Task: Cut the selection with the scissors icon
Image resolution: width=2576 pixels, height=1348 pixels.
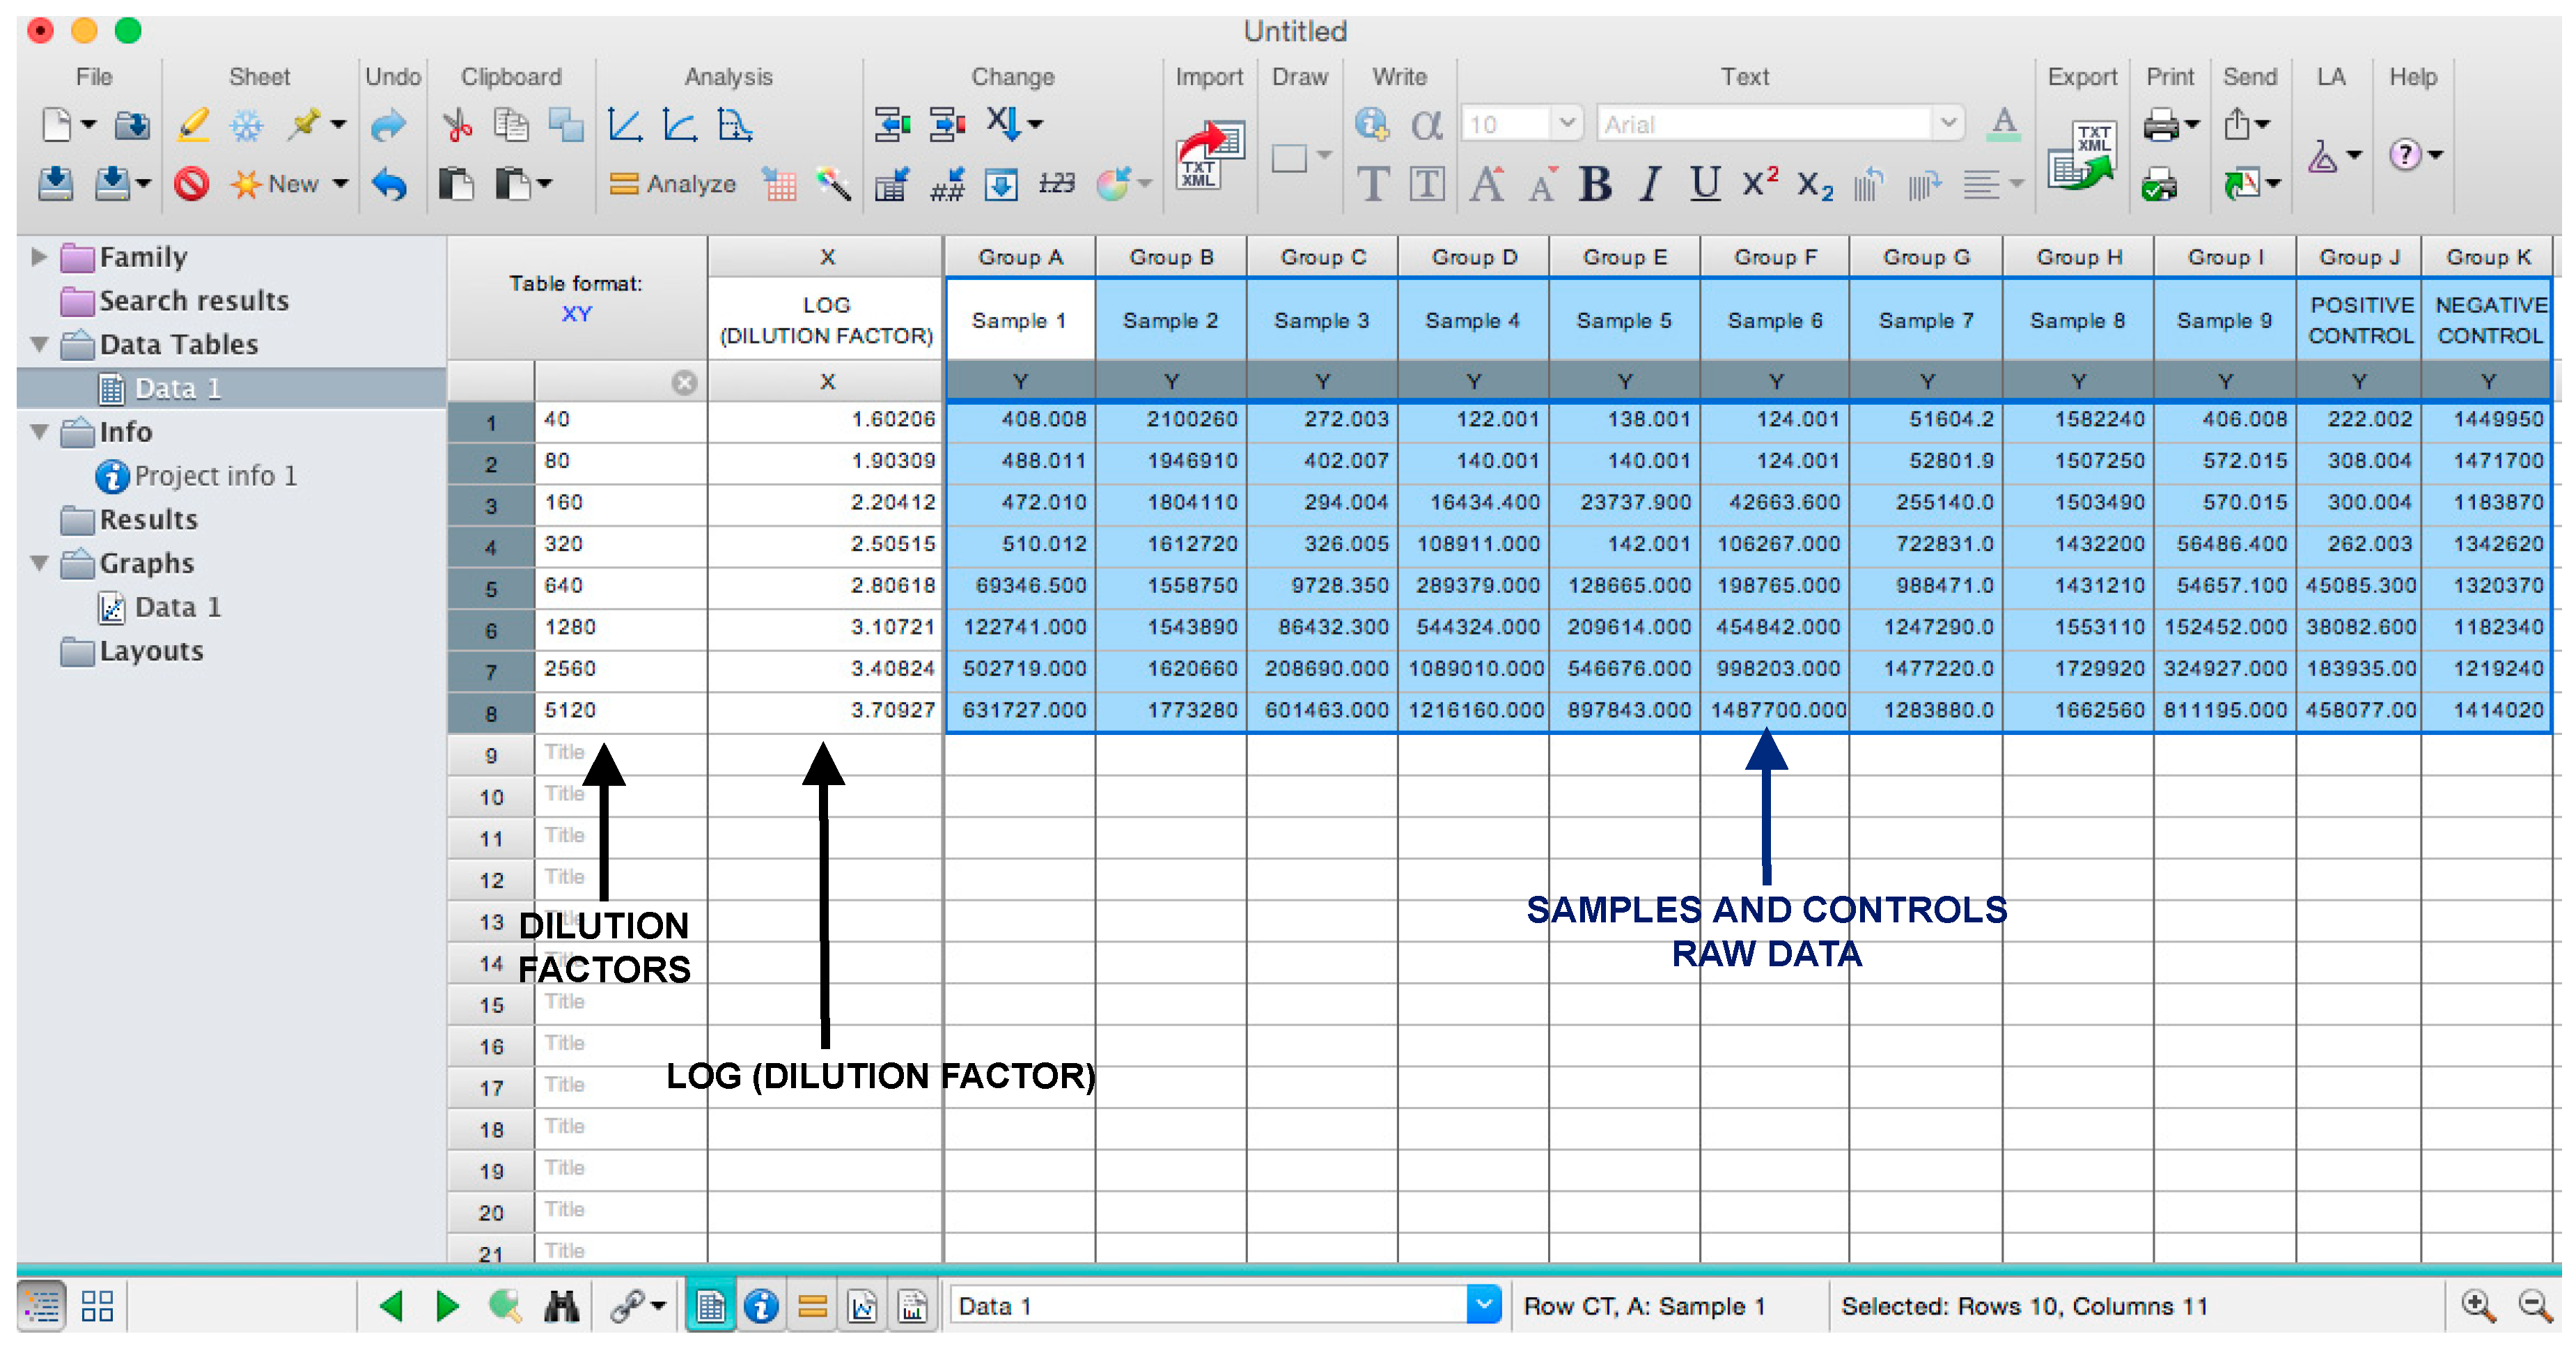Action: coord(457,125)
